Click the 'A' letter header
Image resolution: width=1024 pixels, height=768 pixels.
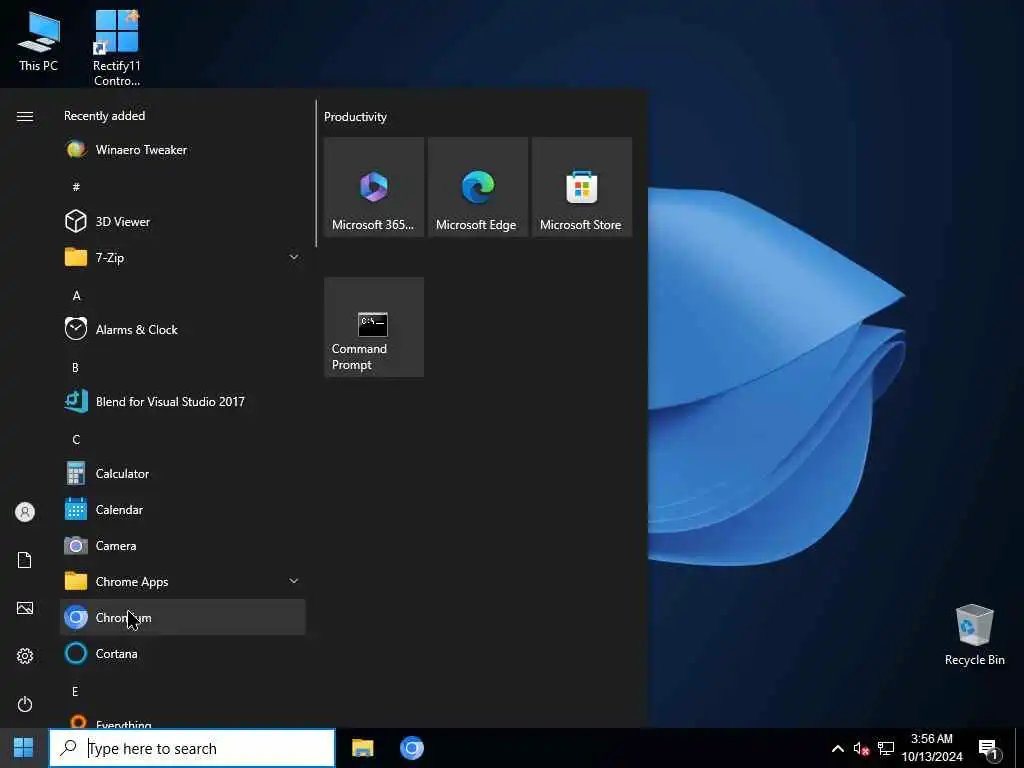point(76,296)
